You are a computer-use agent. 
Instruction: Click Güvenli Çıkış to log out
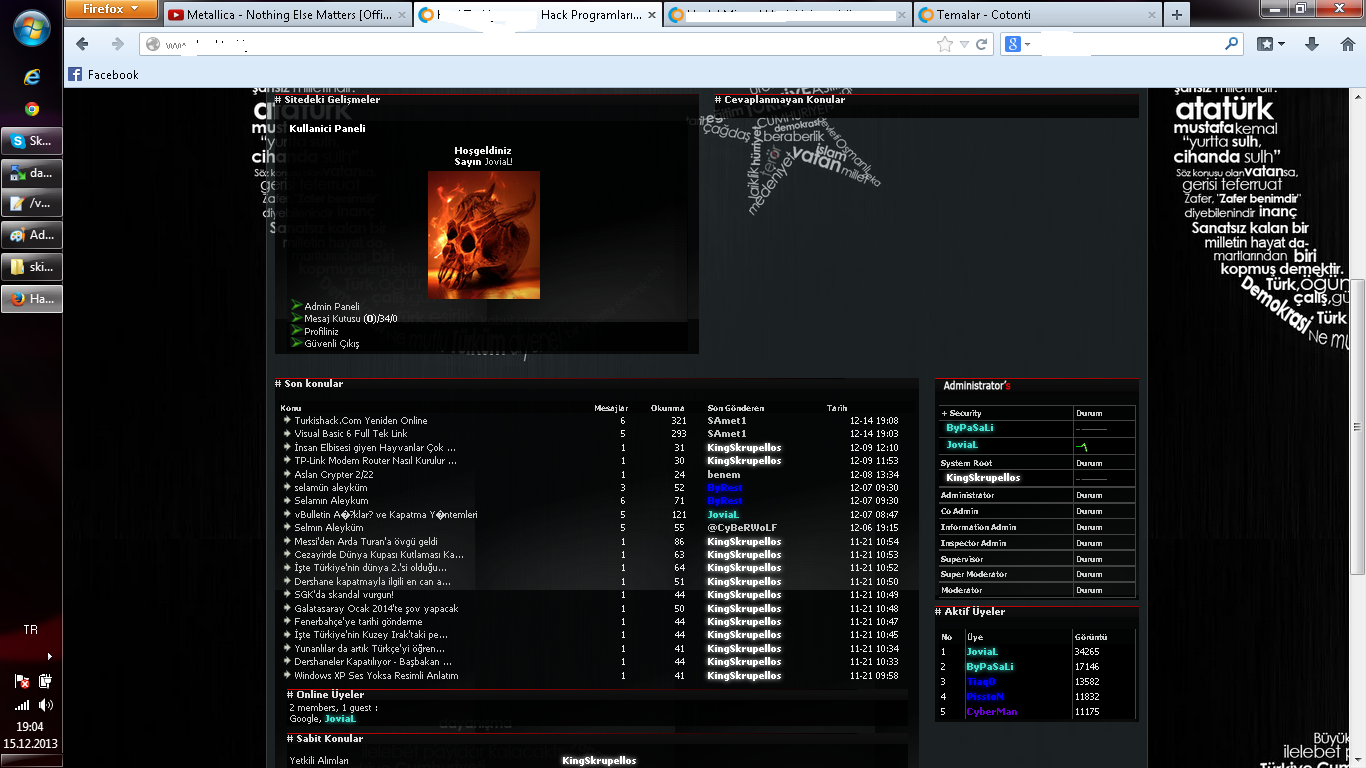[331, 344]
